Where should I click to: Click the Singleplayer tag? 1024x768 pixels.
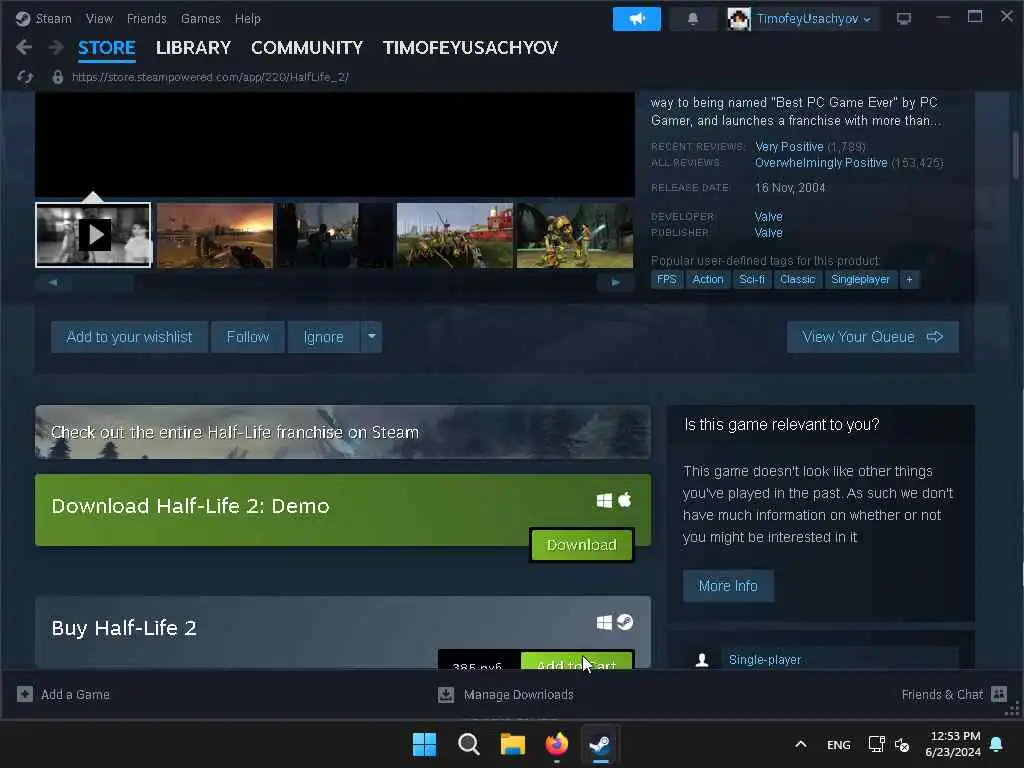860,280
